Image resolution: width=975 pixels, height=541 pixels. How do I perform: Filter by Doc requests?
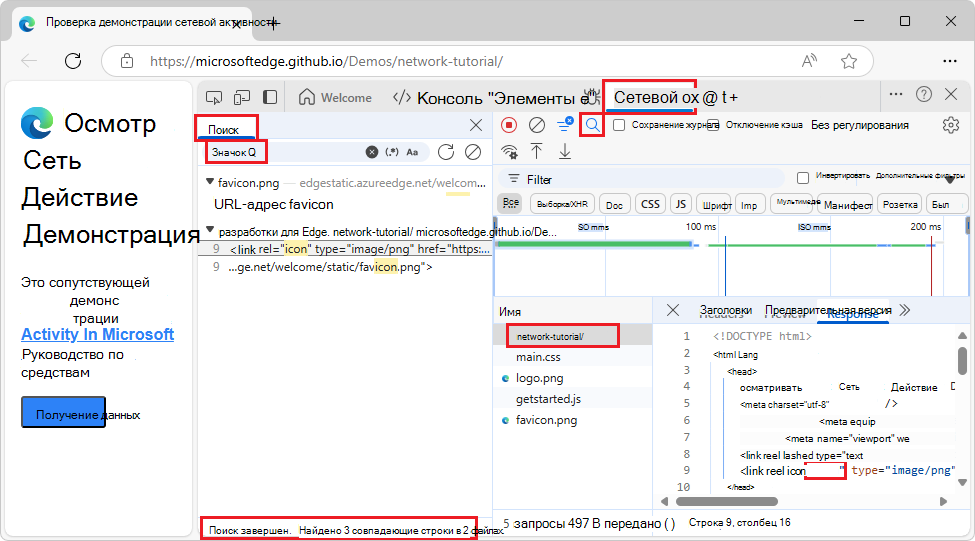tap(614, 204)
